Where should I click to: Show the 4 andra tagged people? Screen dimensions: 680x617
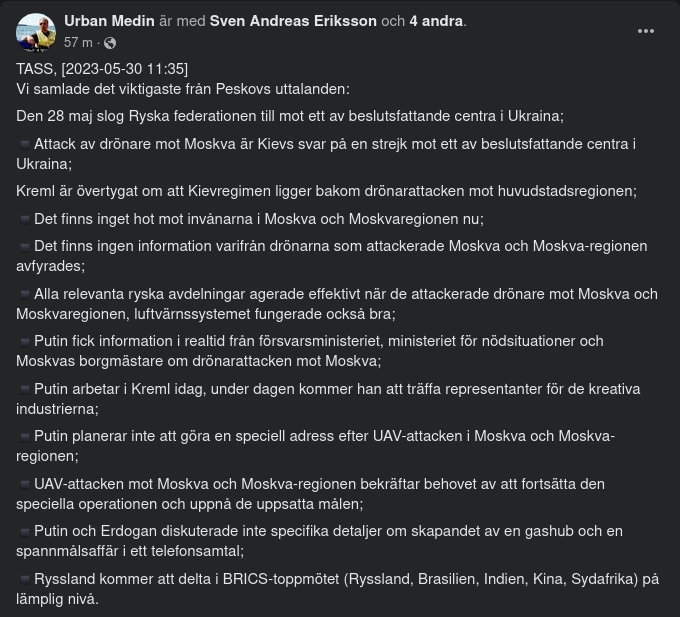[x=436, y=21]
